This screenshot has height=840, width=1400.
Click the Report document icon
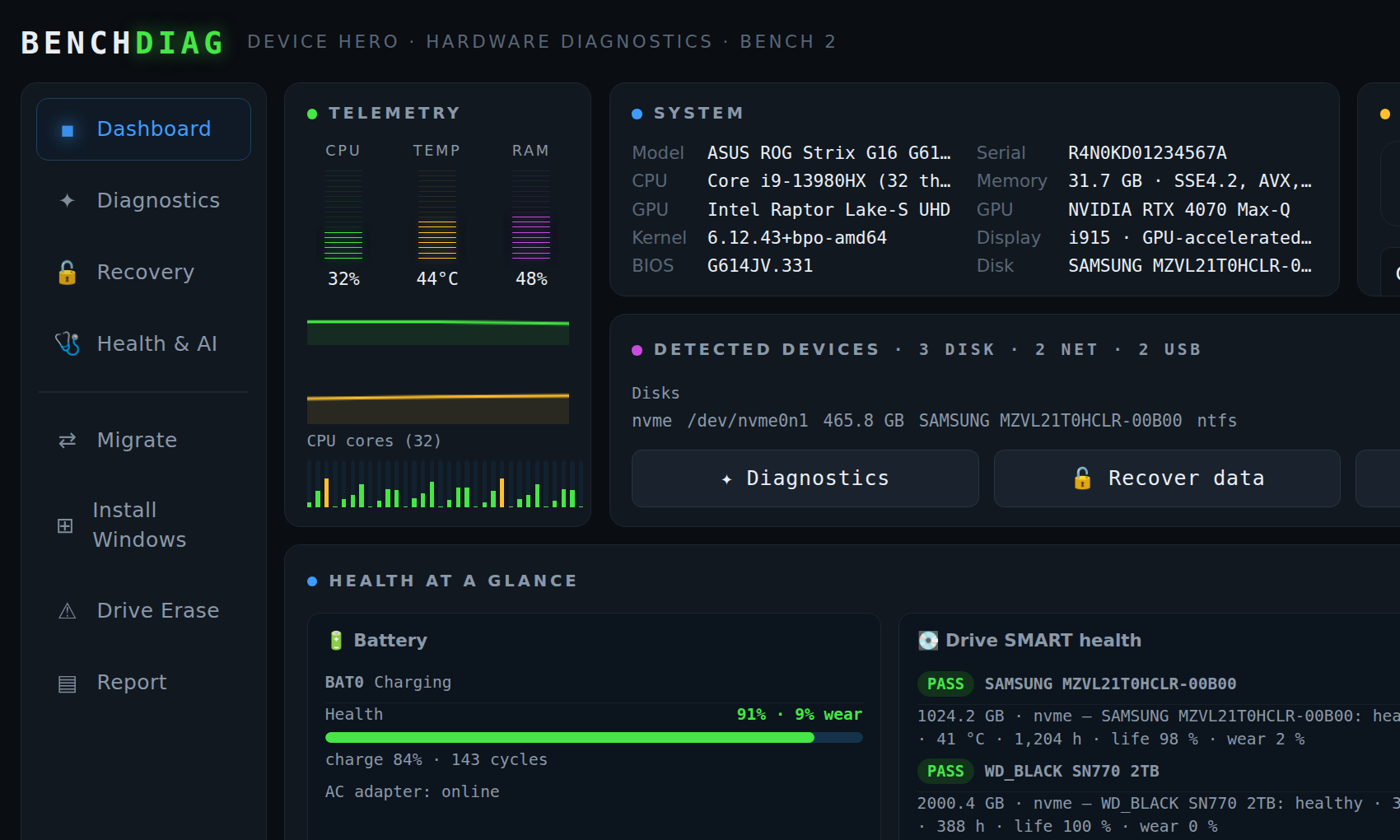click(x=67, y=683)
